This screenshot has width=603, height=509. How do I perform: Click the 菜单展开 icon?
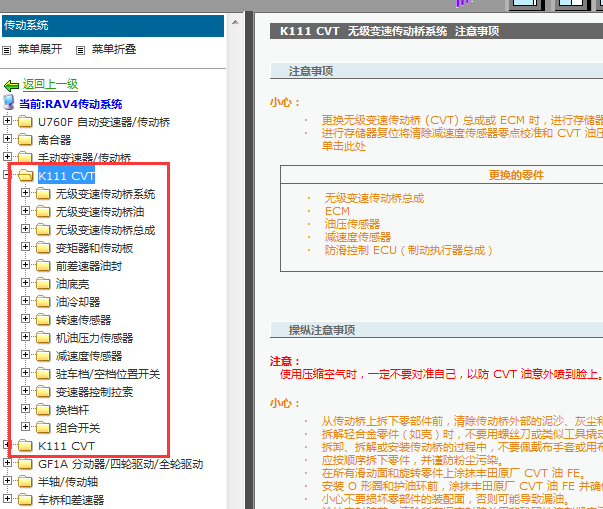coord(7,50)
